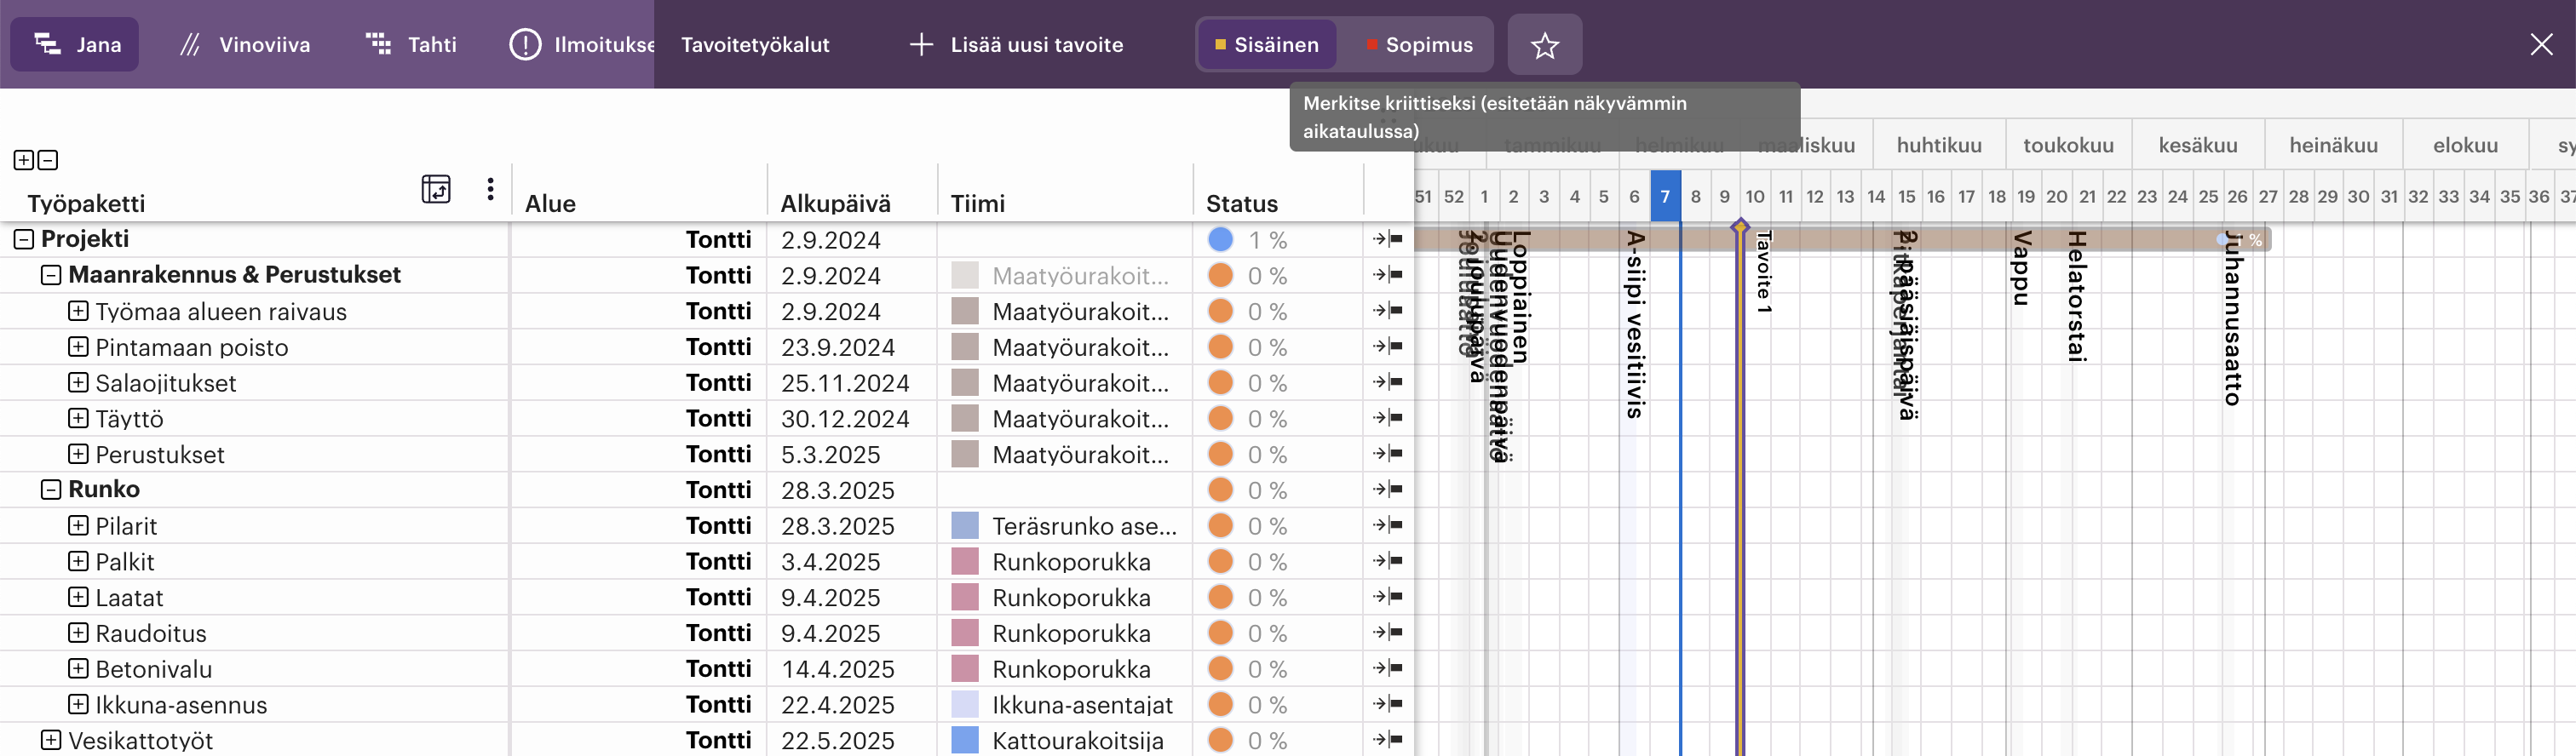Click the star icon to mark critical
Image resolution: width=2576 pixels, height=756 pixels.
tap(1544, 45)
